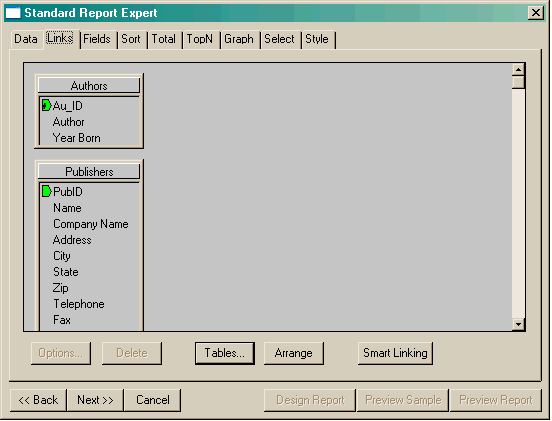Image resolution: width=552 pixels, height=421 pixels.
Task: Select the PubID field
Action: coord(68,191)
